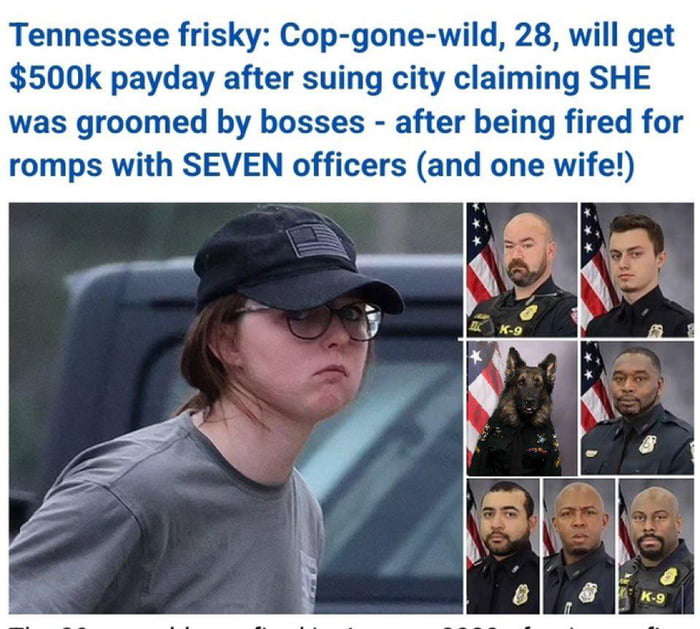
Task: Click the large photo of woman in black cap
Action: click(236, 408)
